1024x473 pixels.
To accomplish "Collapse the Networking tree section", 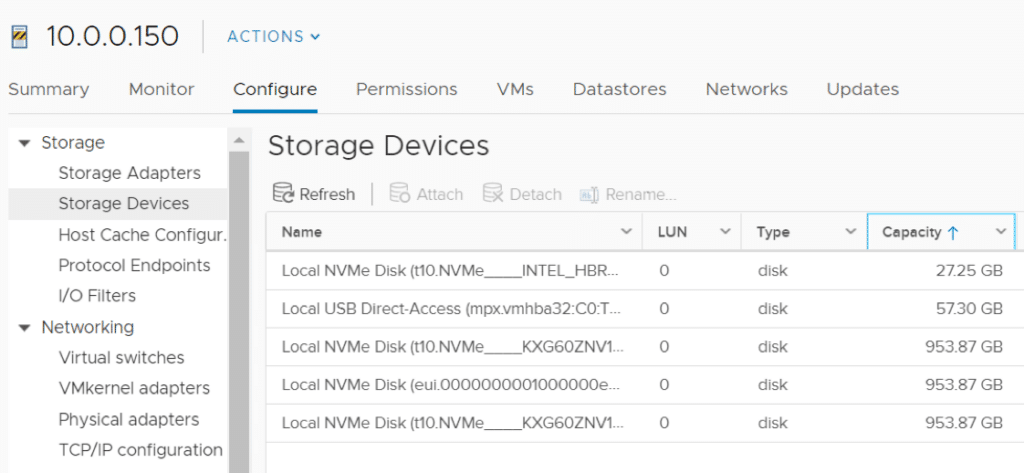I will tap(25, 327).
